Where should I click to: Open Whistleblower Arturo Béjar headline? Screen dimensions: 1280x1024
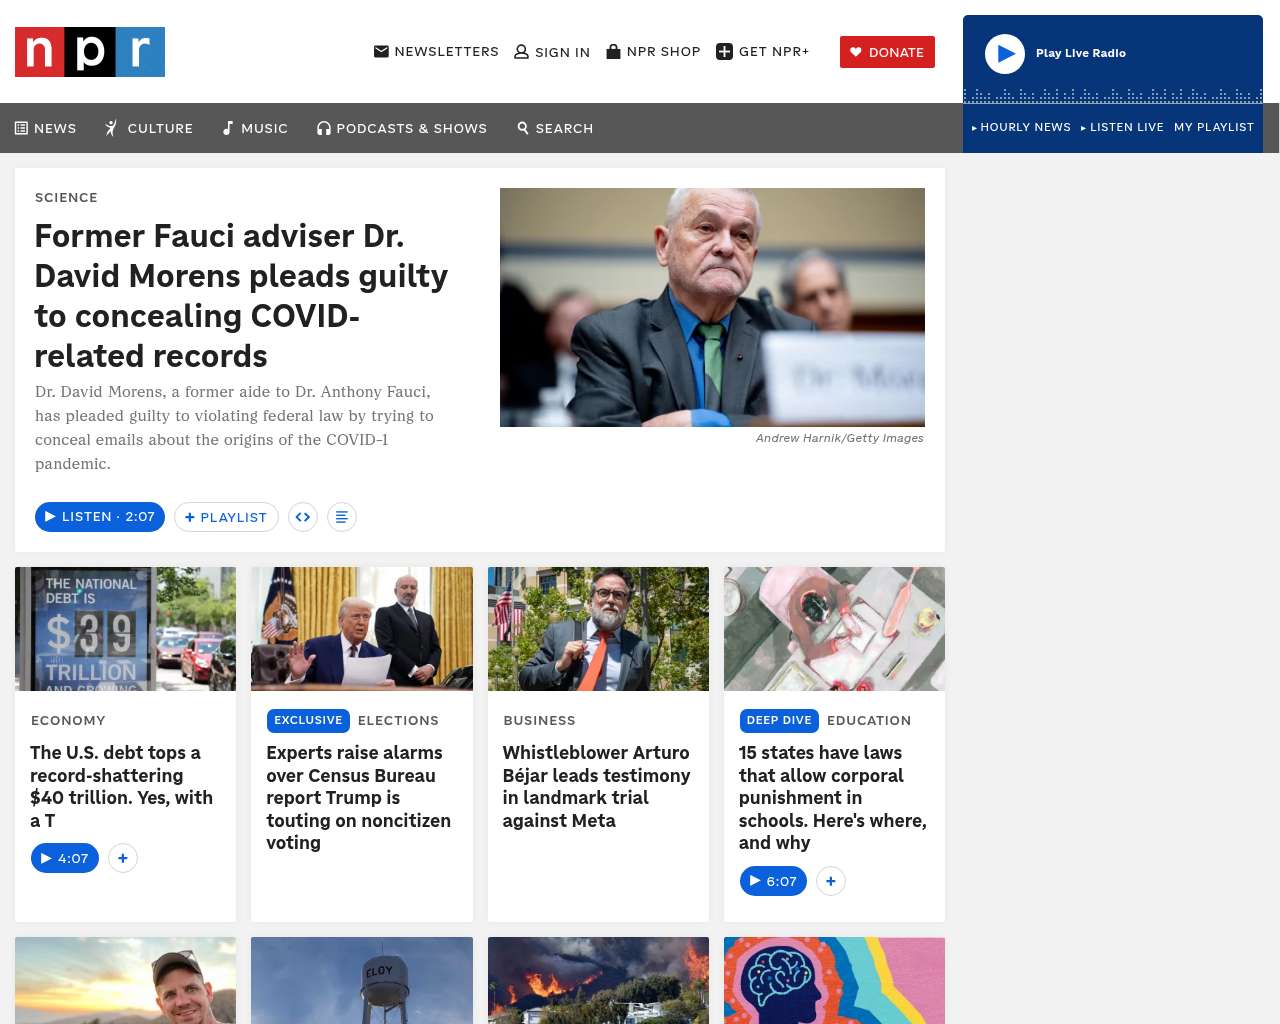(597, 786)
